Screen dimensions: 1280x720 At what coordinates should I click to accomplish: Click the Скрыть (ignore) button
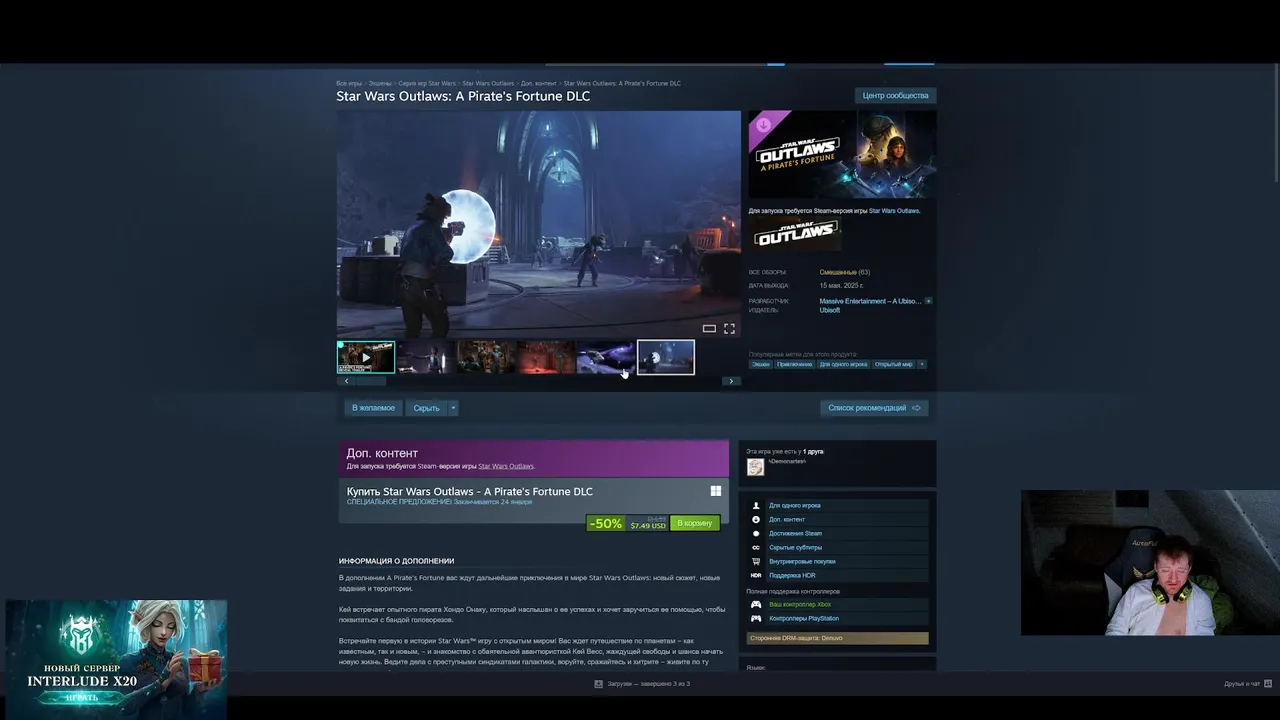click(x=426, y=408)
